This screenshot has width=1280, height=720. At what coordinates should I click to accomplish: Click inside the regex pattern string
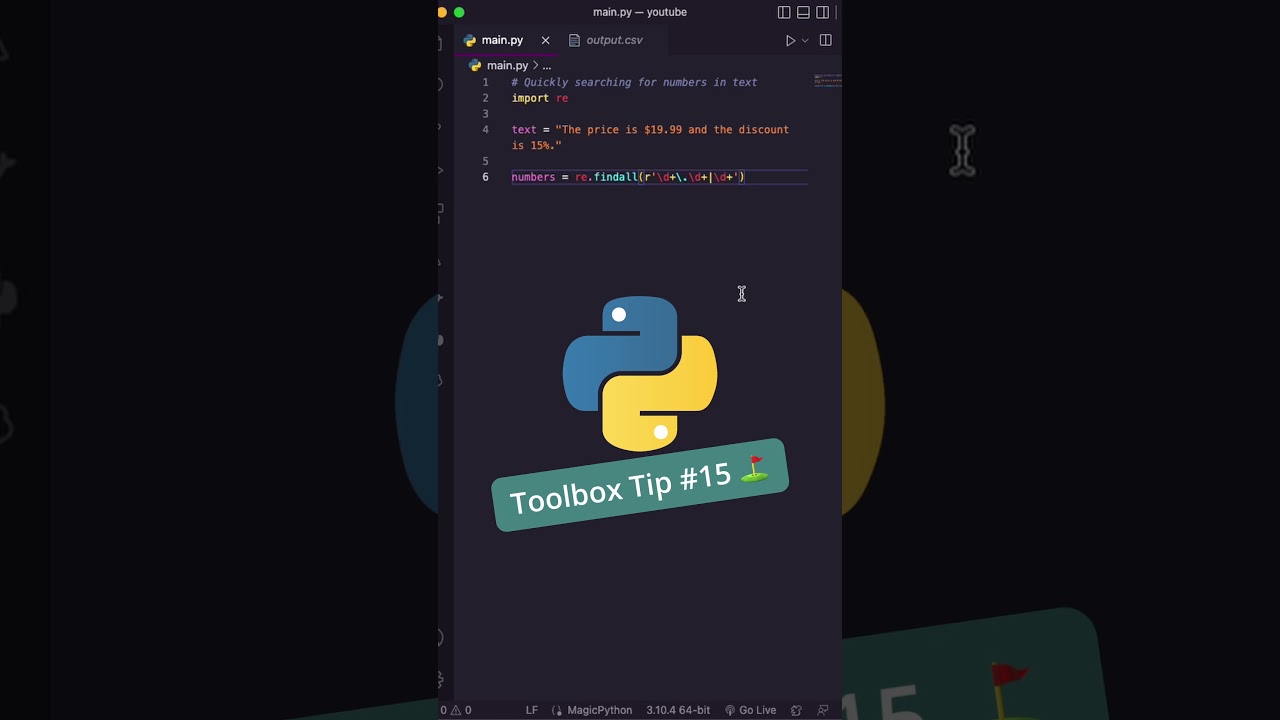(692, 177)
